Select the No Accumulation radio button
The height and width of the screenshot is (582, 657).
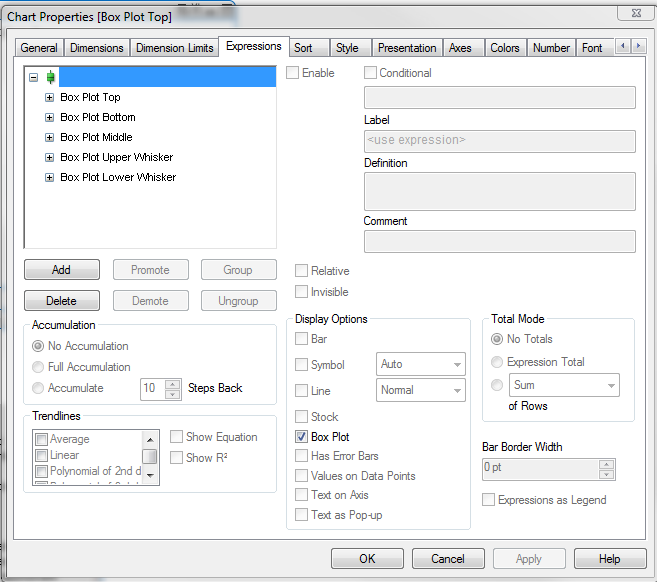tap(38, 346)
